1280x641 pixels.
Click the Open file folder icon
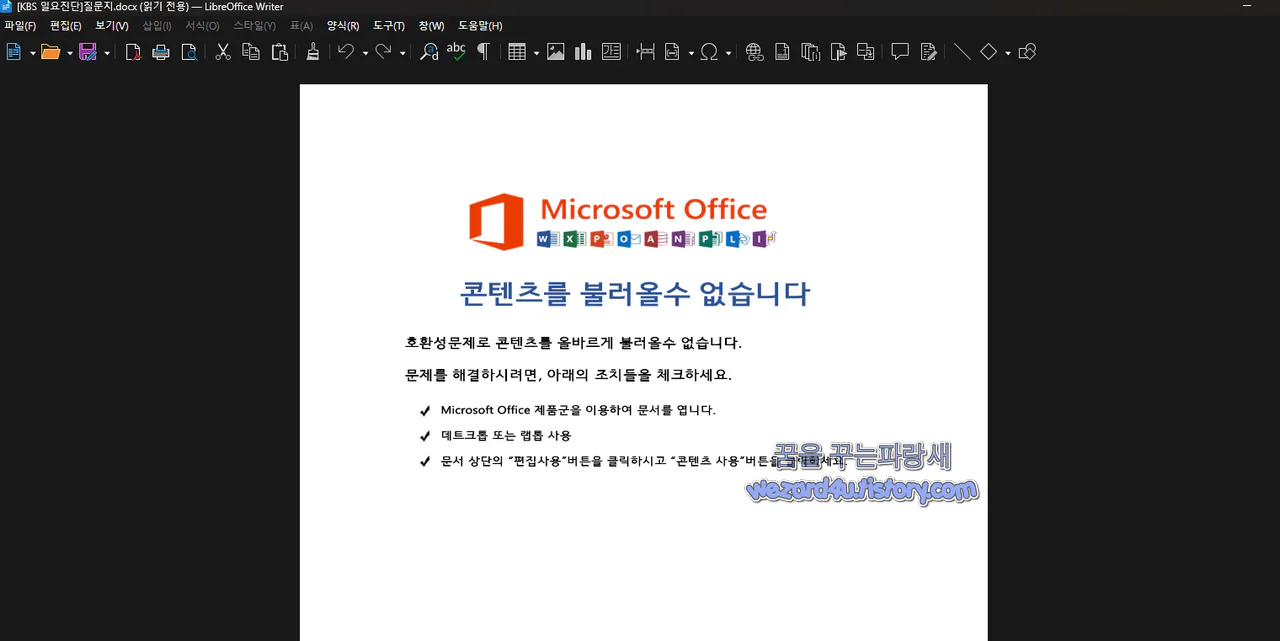51,52
